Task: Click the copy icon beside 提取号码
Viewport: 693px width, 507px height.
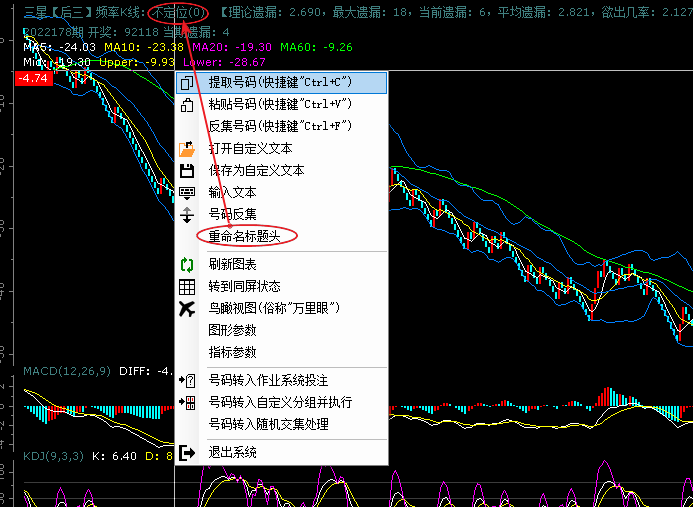Action: pyautogui.click(x=187, y=83)
